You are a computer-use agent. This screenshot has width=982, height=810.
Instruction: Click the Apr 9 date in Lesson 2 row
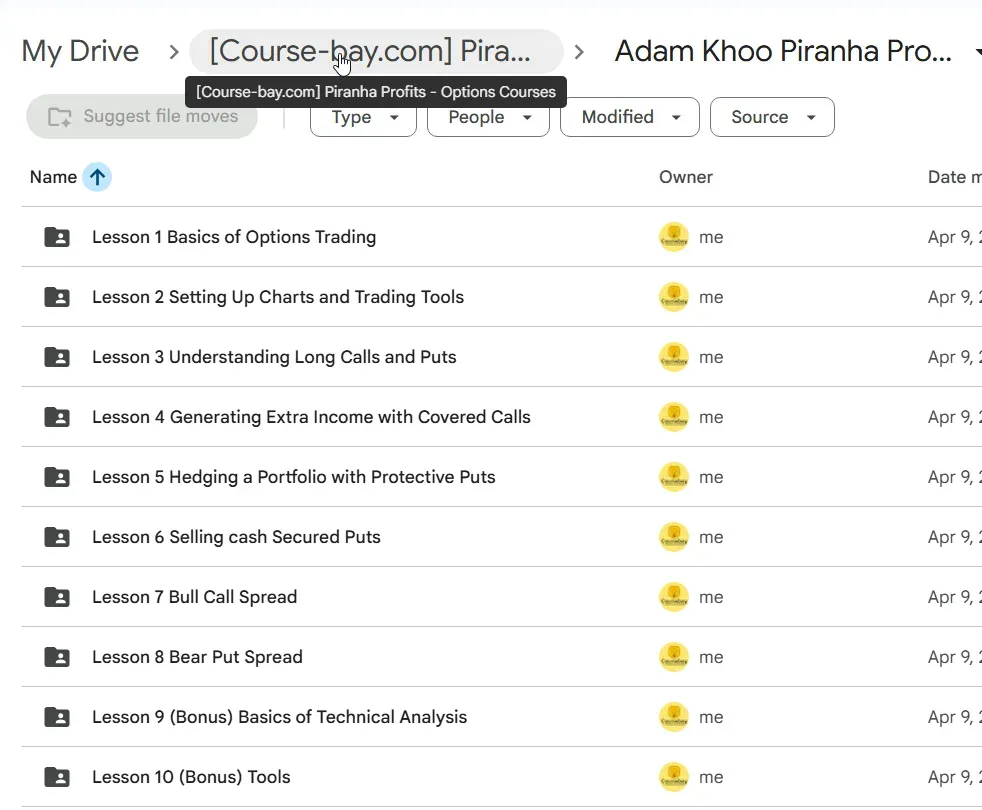click(954, 297)
